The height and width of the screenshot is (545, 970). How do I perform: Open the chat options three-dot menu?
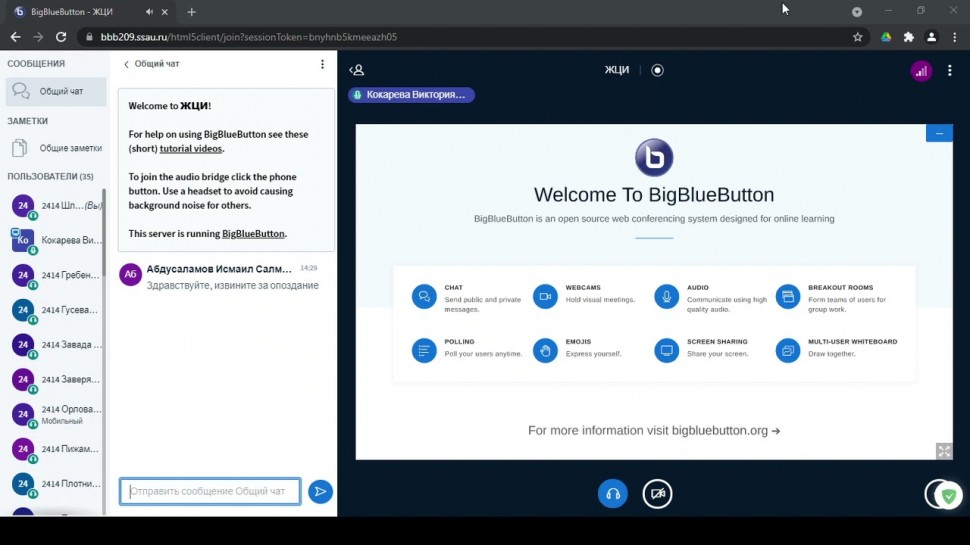click(x=322, y=64)
